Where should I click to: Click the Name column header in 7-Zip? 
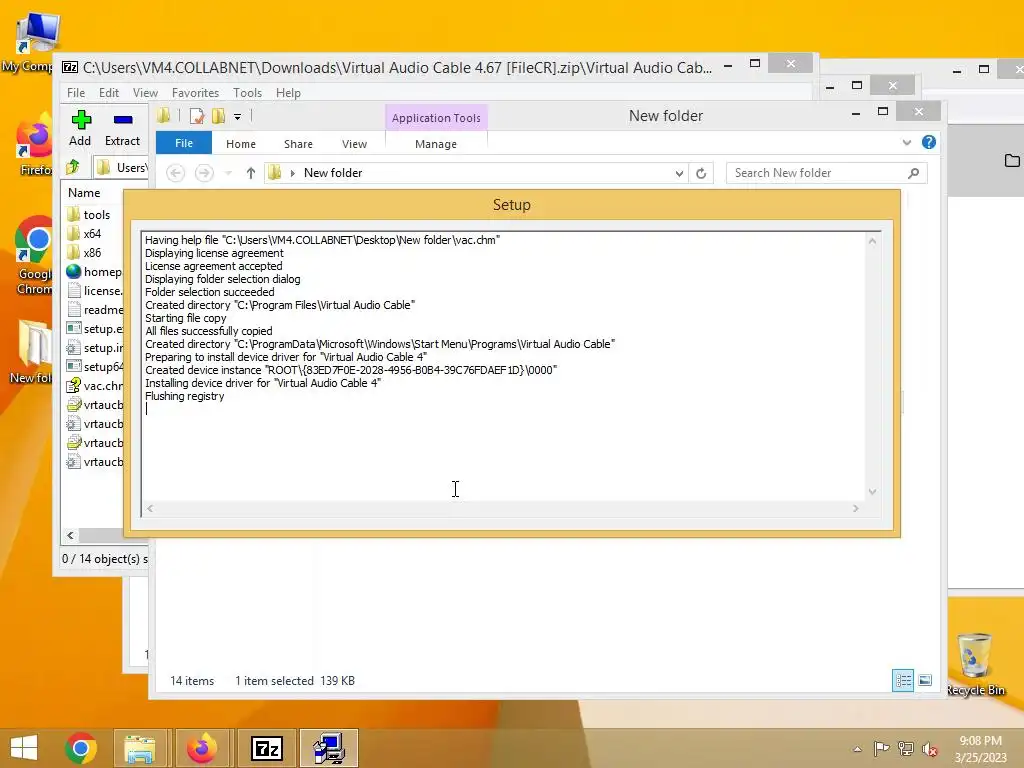pyautogui.click(x=84, y=193)
